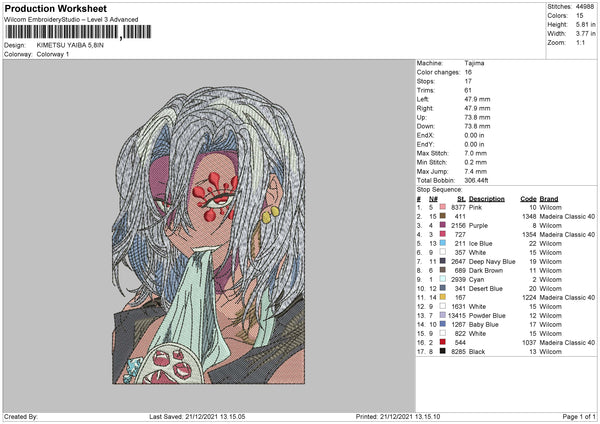Click the 'Deep Navy Blue' description text

pos(492,261)
